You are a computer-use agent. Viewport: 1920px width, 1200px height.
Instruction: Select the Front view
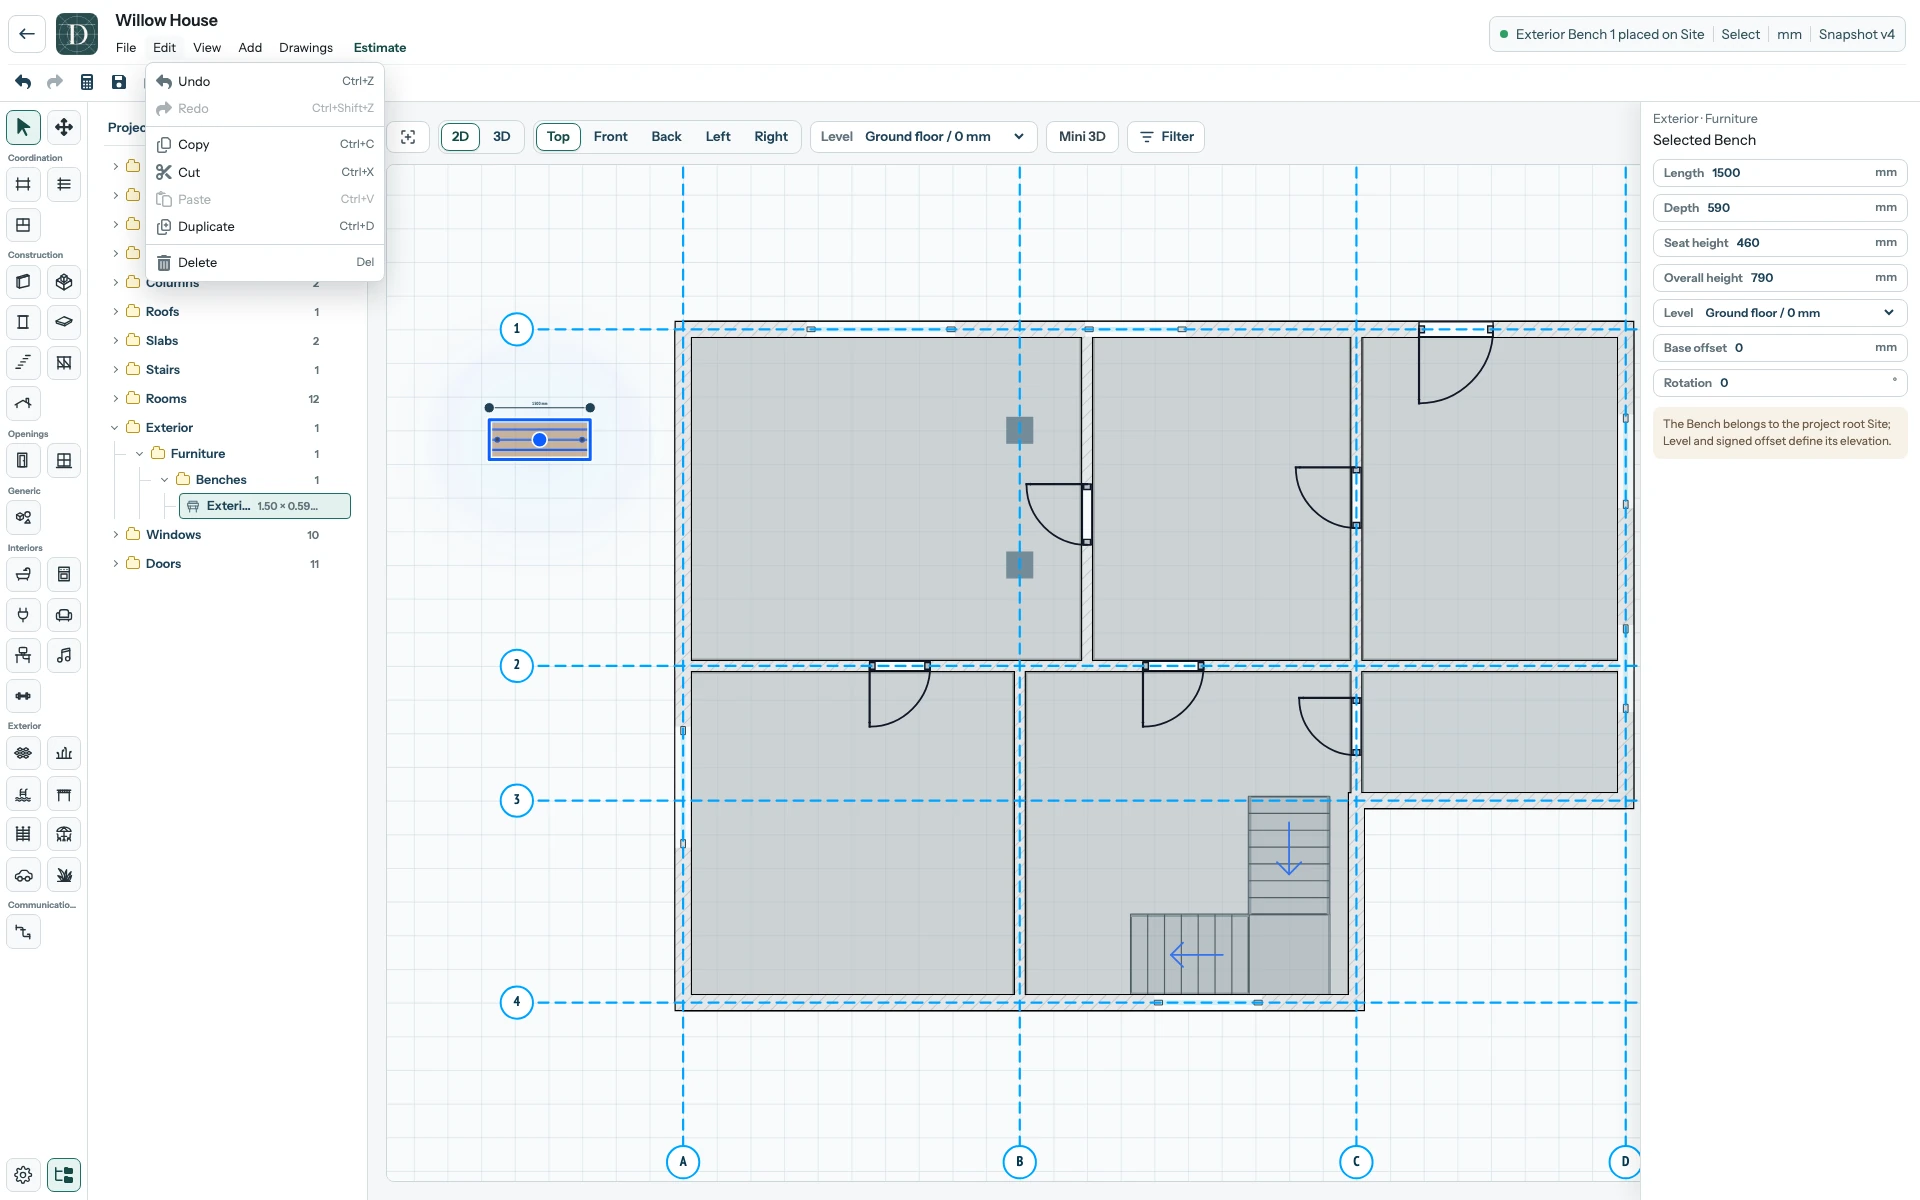click(x=611, y=137)
